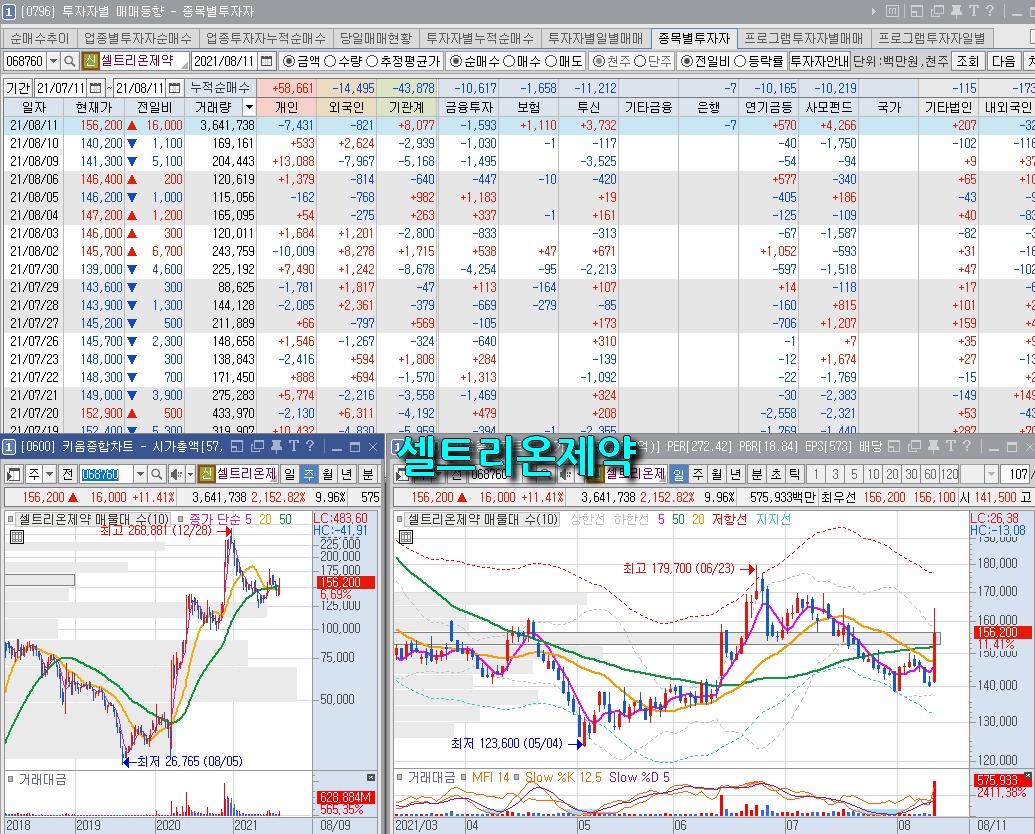
Task: Expand title bar arrow left of memo icon
Action: pyautogui.click(x=874, y=11)
